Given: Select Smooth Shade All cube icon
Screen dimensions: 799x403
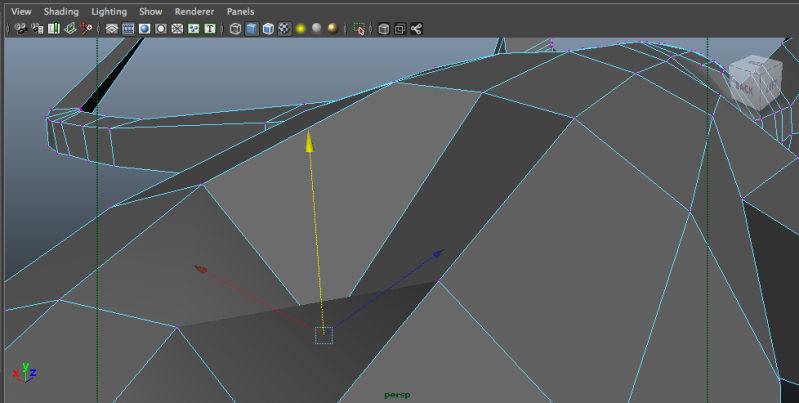Looking at the screenshot, I should [x=252, y=29].
